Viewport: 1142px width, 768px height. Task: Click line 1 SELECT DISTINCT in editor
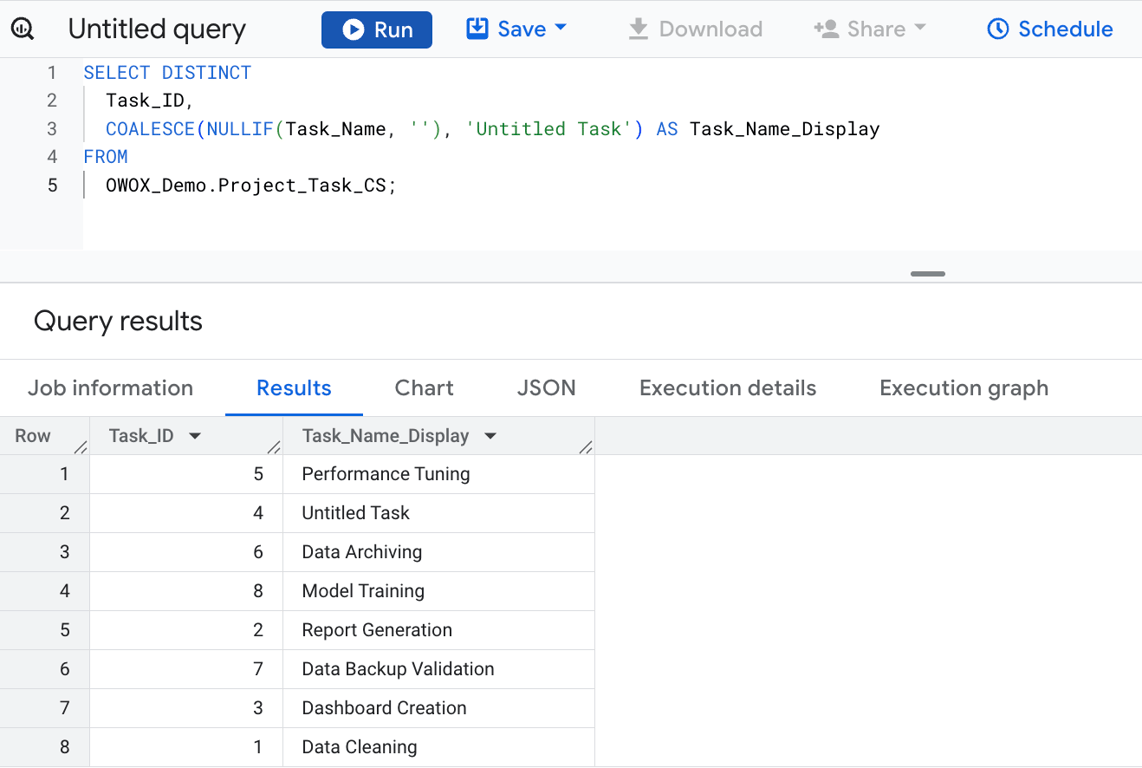point(167,73)
